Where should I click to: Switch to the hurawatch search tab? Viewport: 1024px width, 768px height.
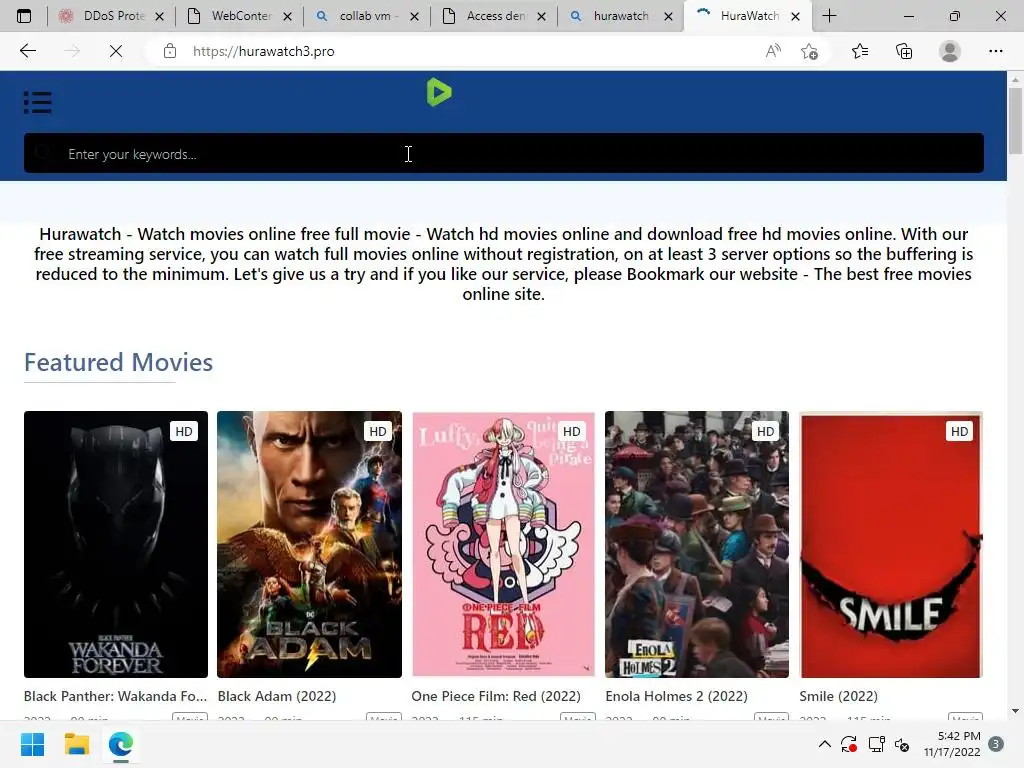click(x=620, y=16)
